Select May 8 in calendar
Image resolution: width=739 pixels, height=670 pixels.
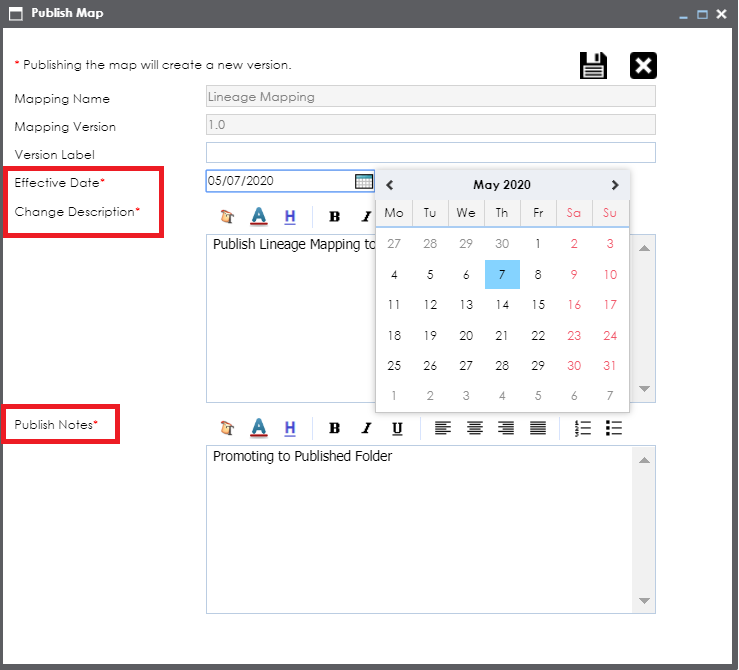(x=538, y=274)
